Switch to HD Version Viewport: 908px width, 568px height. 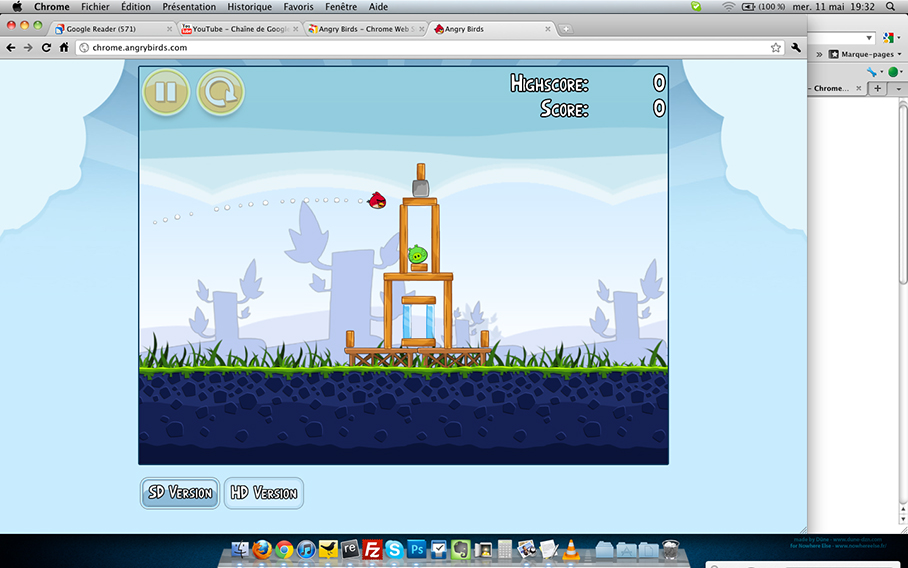pyautogui.click(x=263, y=493)
